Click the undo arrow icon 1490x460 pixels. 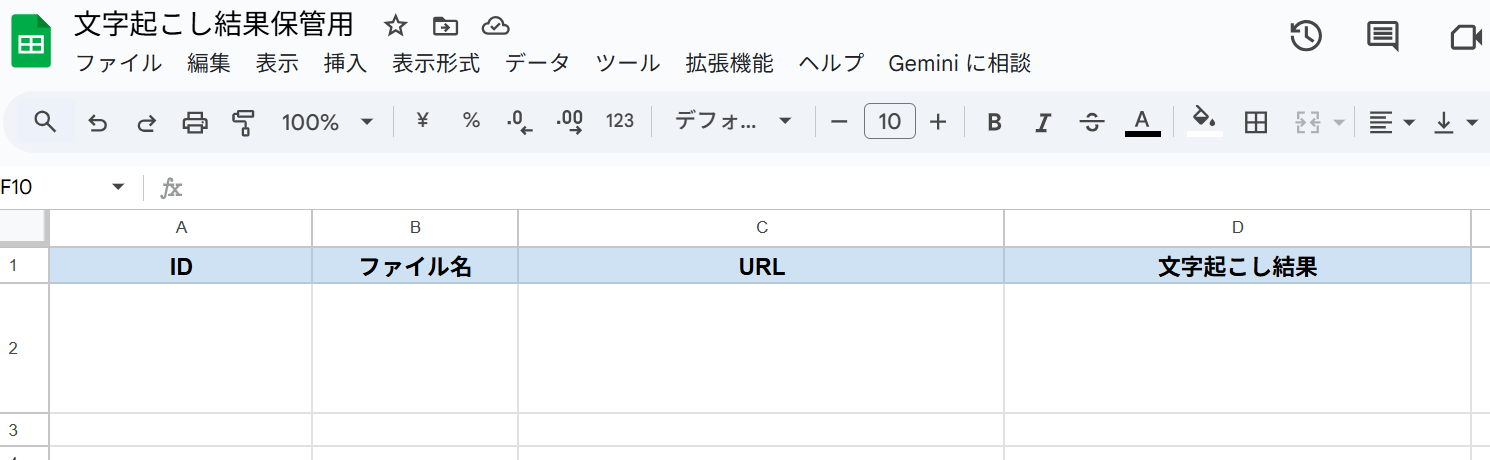point(98,122)
